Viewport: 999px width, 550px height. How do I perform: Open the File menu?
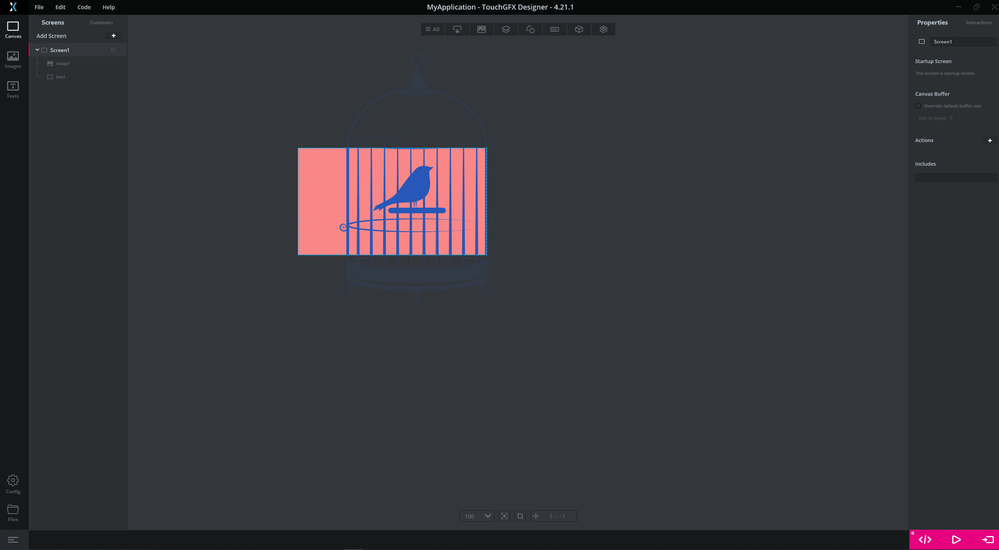click(x=40, y=7)
